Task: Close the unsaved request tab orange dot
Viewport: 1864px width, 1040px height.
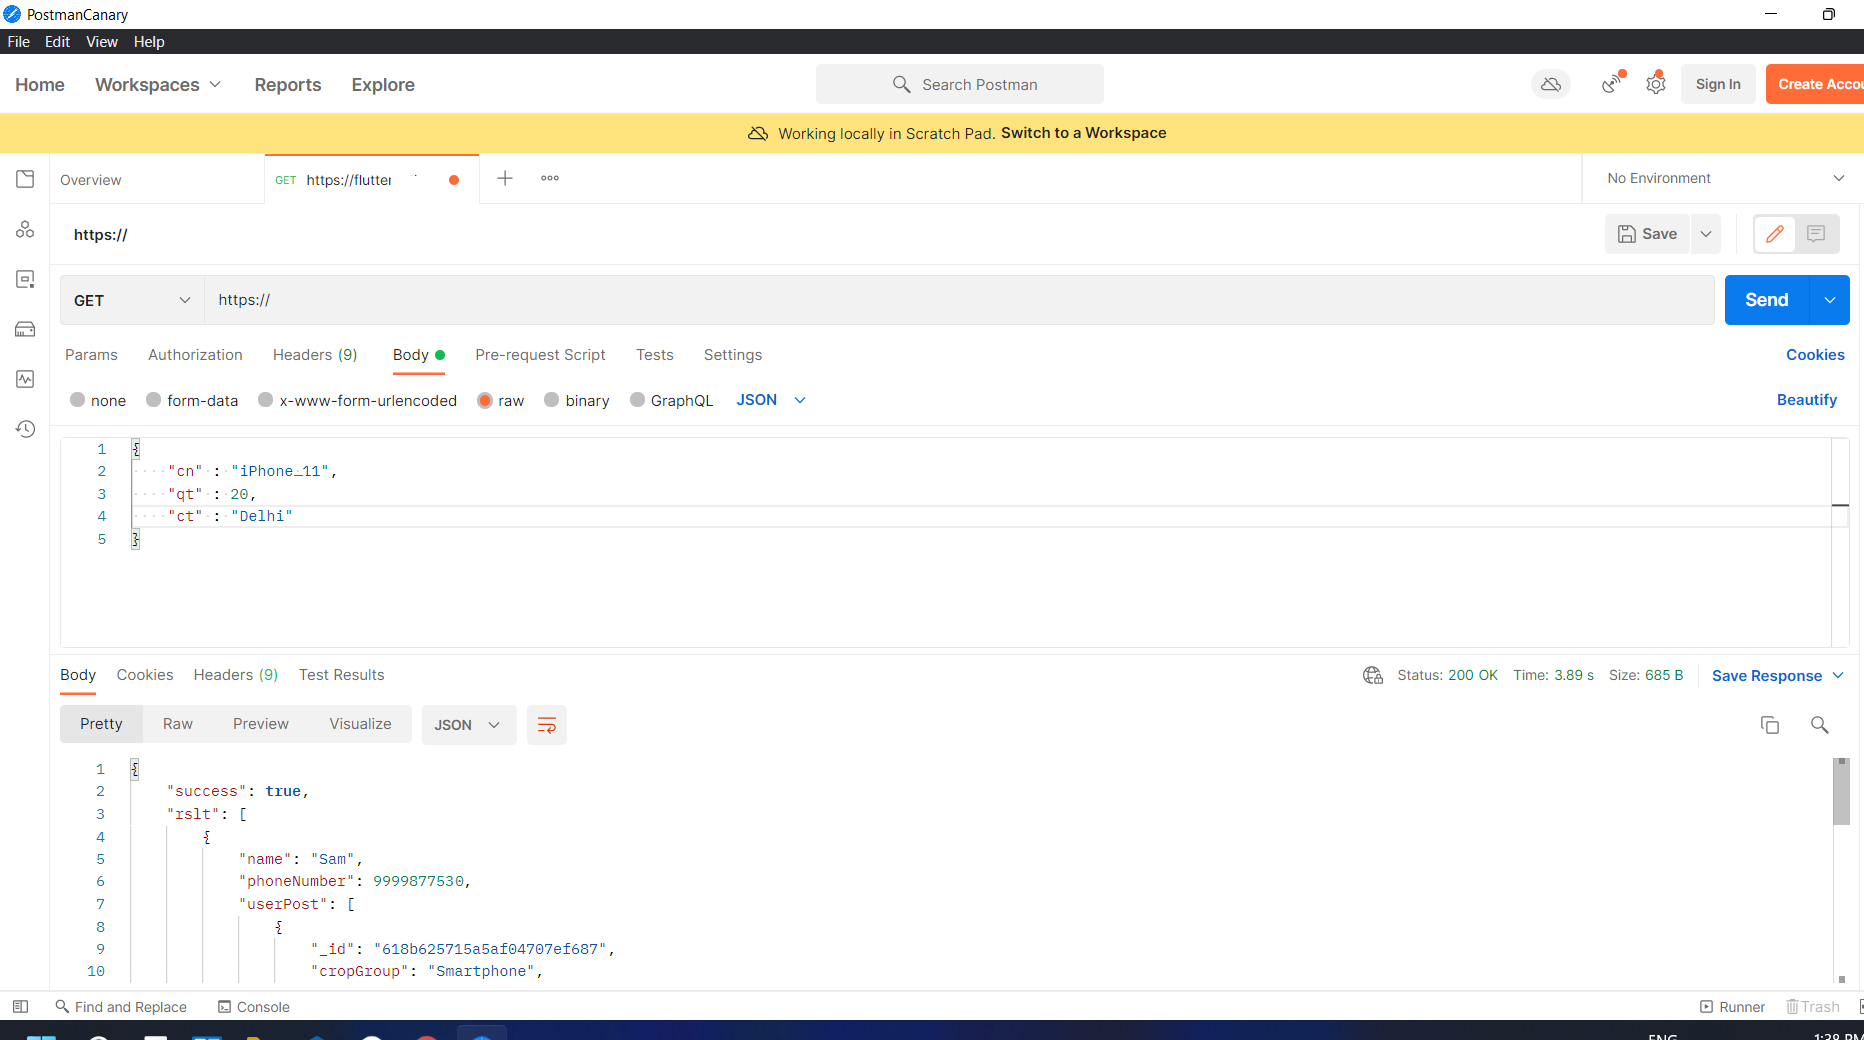Action: point(454,180)
